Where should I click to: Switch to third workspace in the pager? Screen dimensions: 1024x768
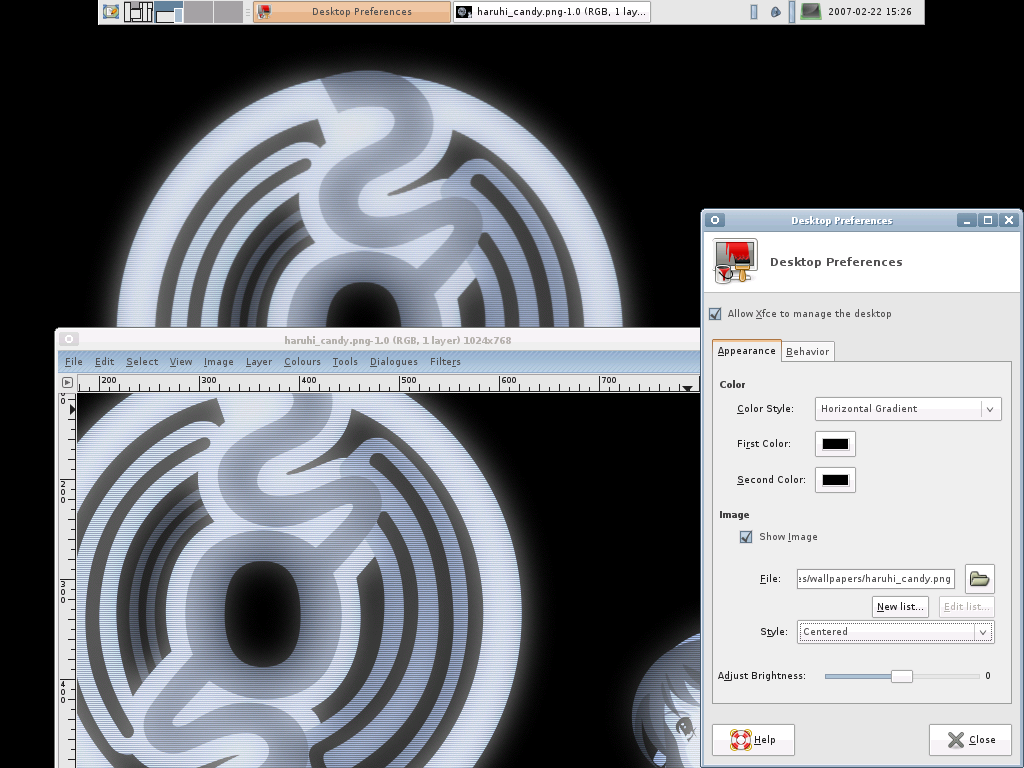[x=199, y=12]
